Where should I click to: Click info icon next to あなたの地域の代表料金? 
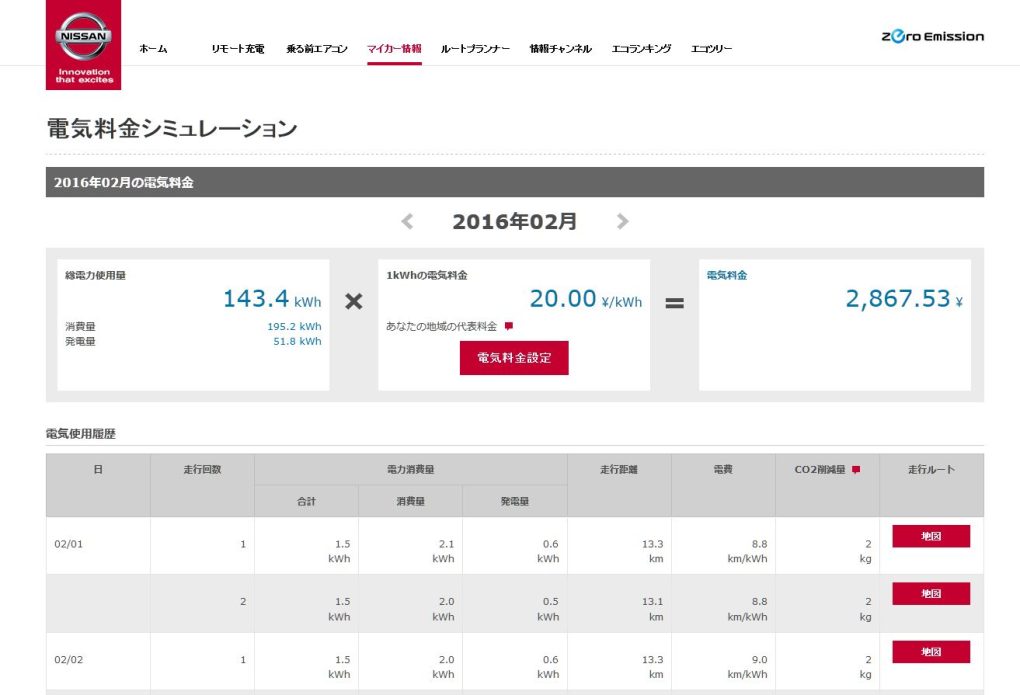click(x=509, y=326)
